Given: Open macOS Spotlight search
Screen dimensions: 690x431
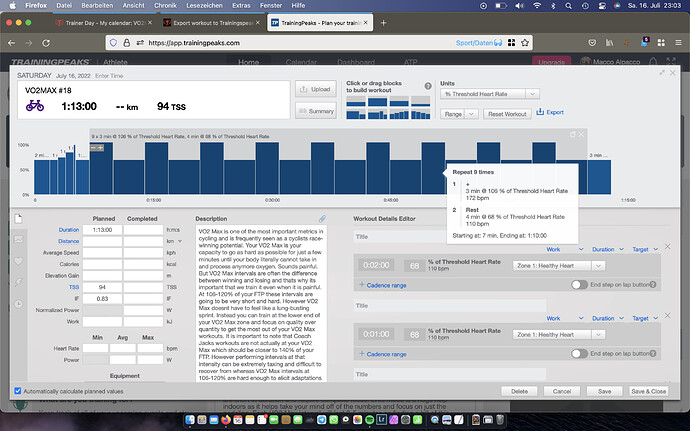Looking at the screenshot, I should [569, 6].
